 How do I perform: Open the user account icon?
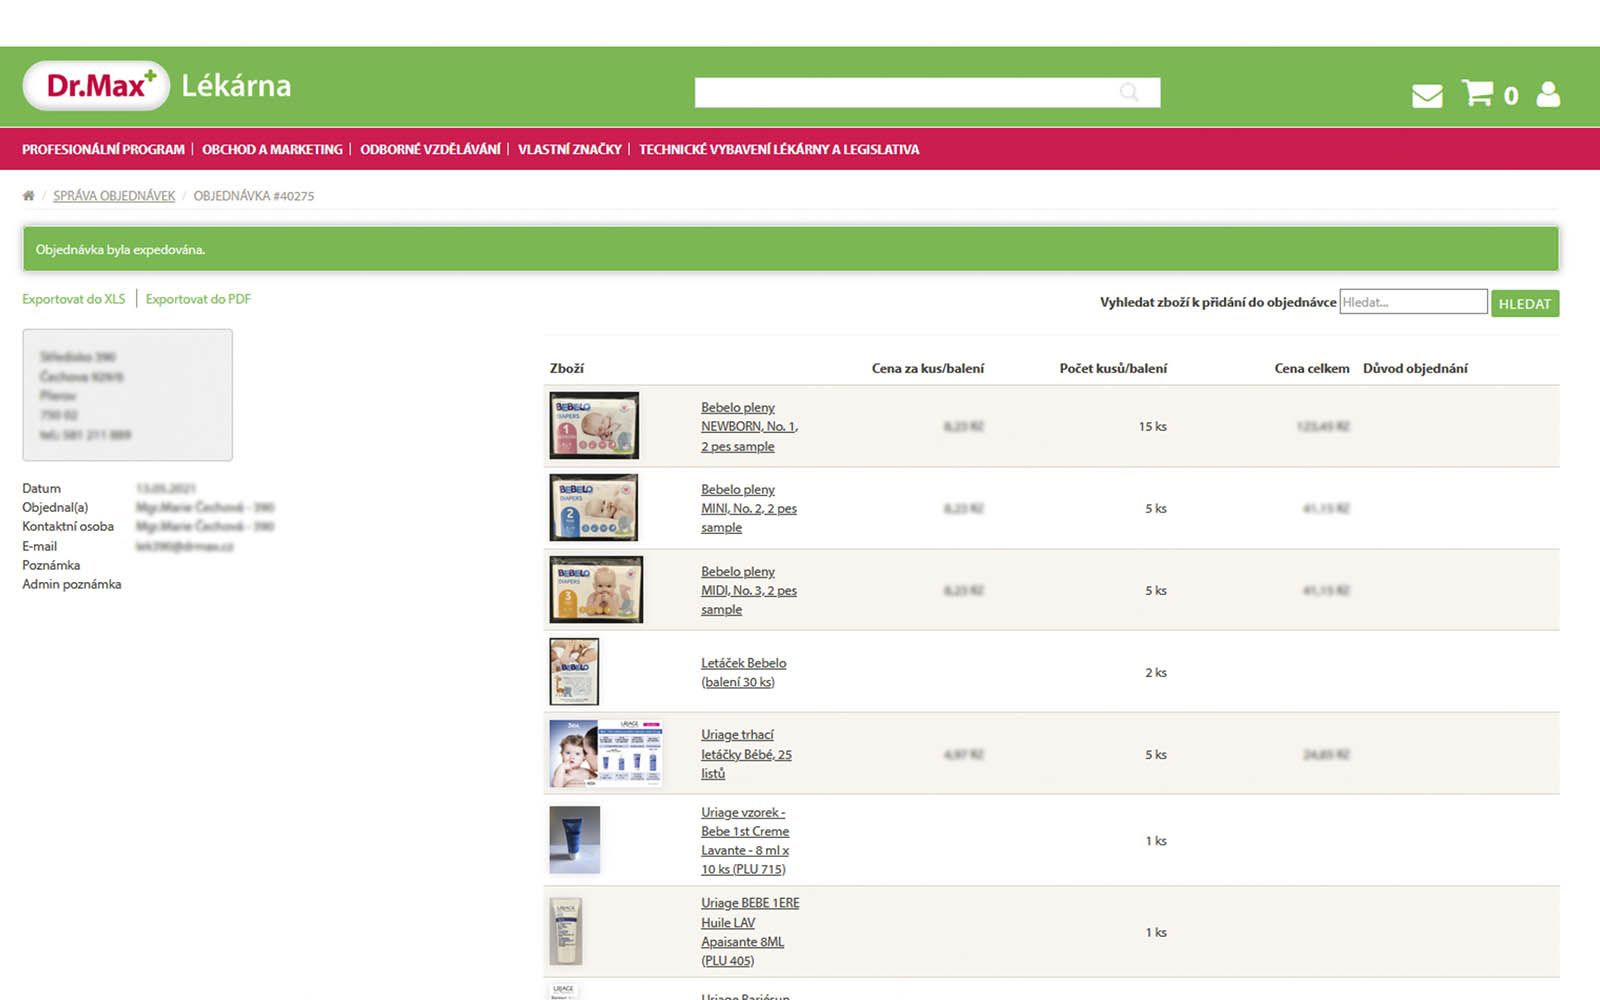tap(1548, 94)
